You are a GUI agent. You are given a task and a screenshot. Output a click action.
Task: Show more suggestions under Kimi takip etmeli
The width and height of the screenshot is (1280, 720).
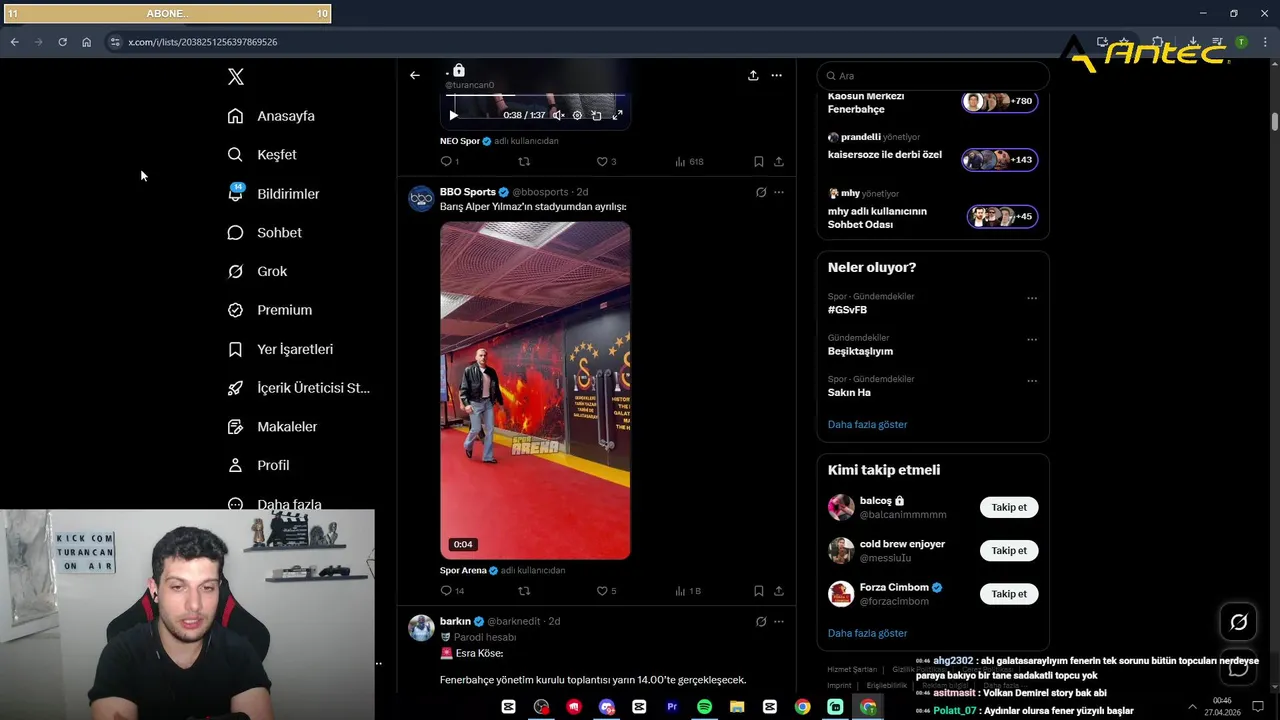(867, 633)
